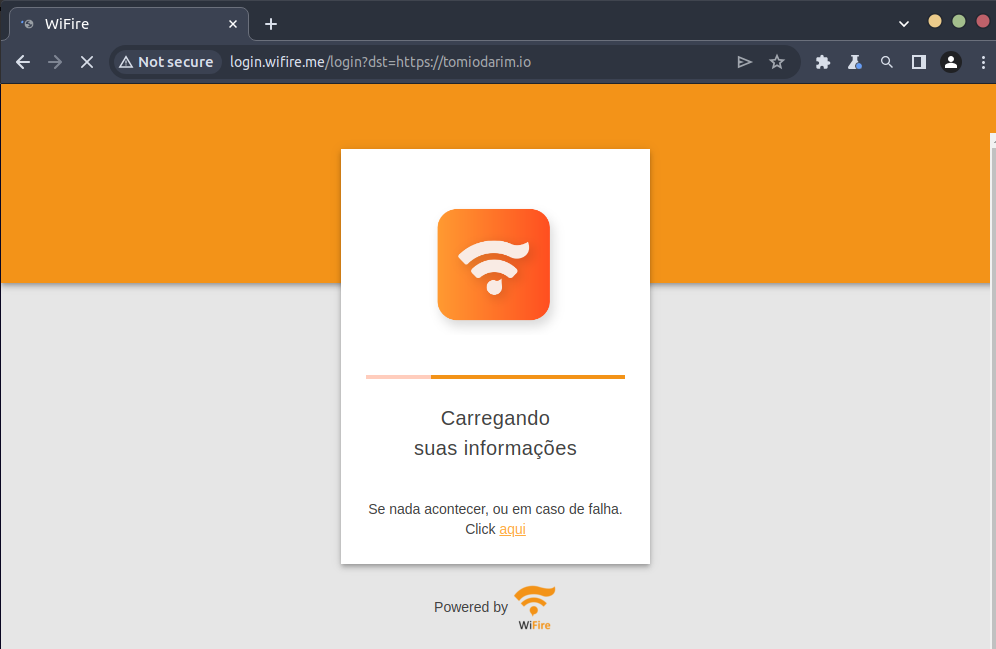Viewport: 996px width, 649px height.
Task: Bookmark this page with the star
Action: pos(777,62)
